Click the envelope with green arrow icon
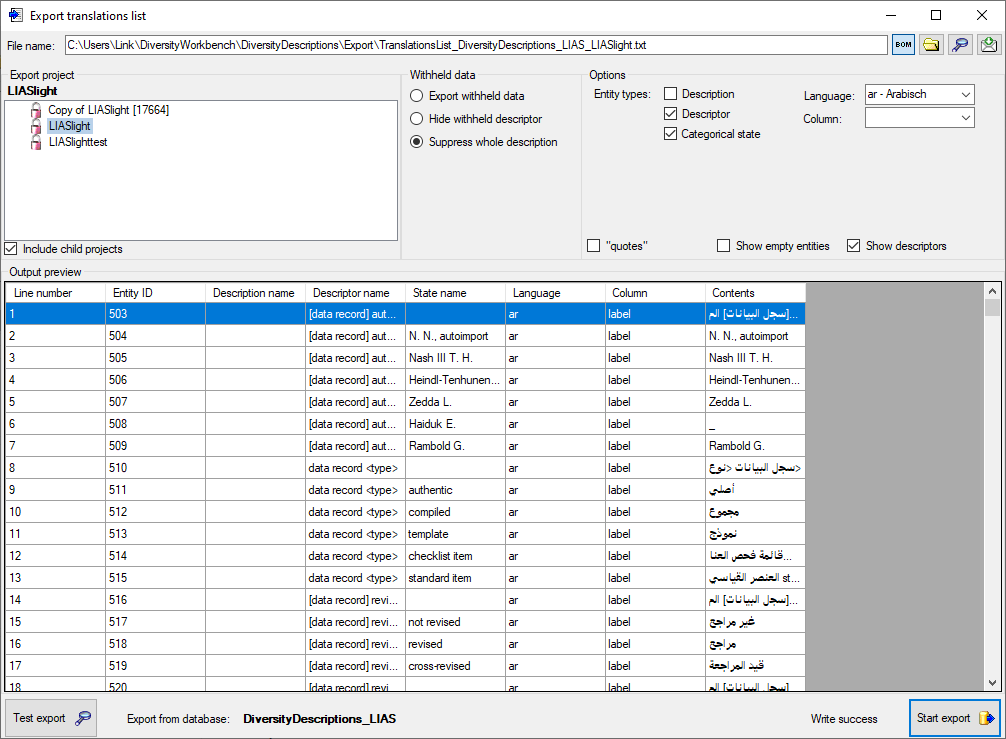 [989, 45]
